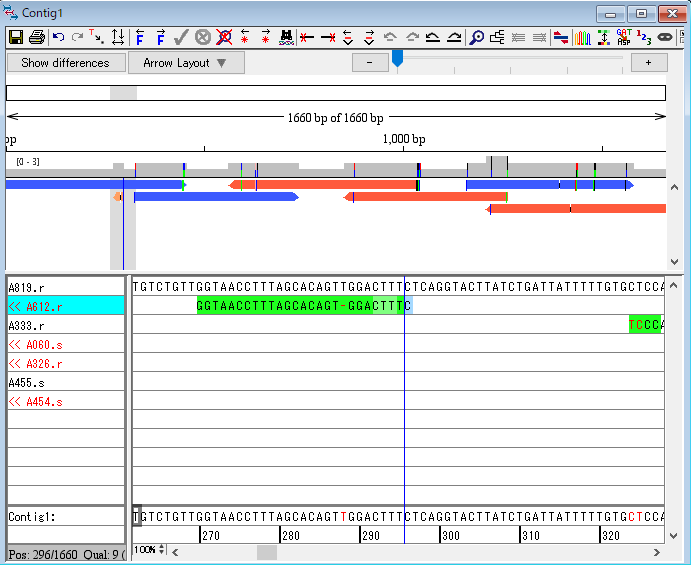Select read A333.r in the list
The image size is (691, 565).
(66, 325)
